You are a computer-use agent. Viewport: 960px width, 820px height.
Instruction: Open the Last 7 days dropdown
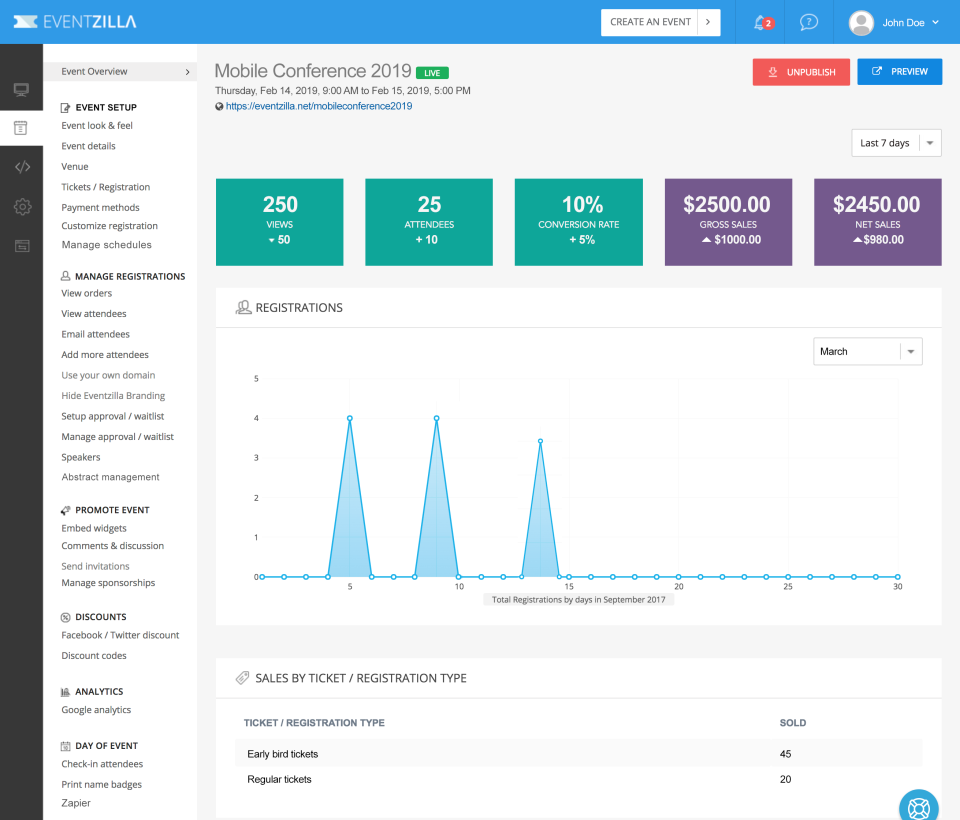pyautogui.click(x=896, y=143)
